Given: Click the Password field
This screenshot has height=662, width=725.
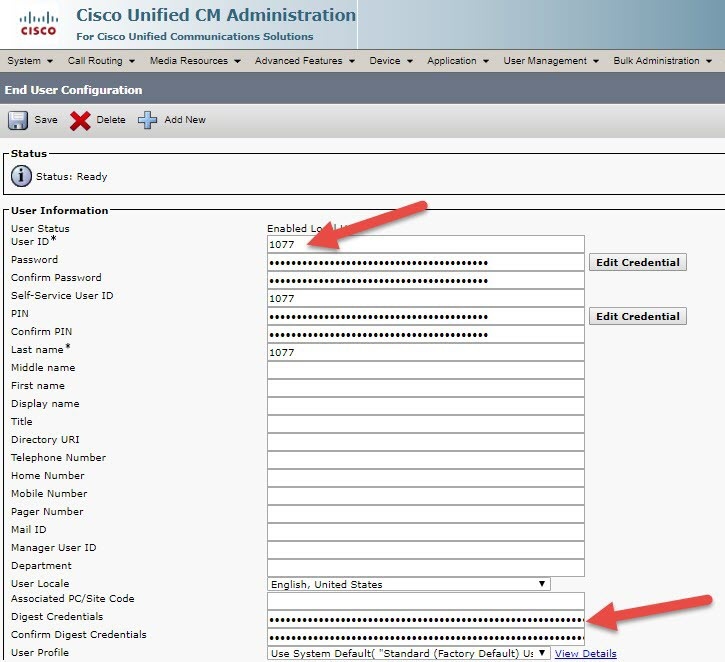Looking at the screenshot, I should tap(426, 262).
